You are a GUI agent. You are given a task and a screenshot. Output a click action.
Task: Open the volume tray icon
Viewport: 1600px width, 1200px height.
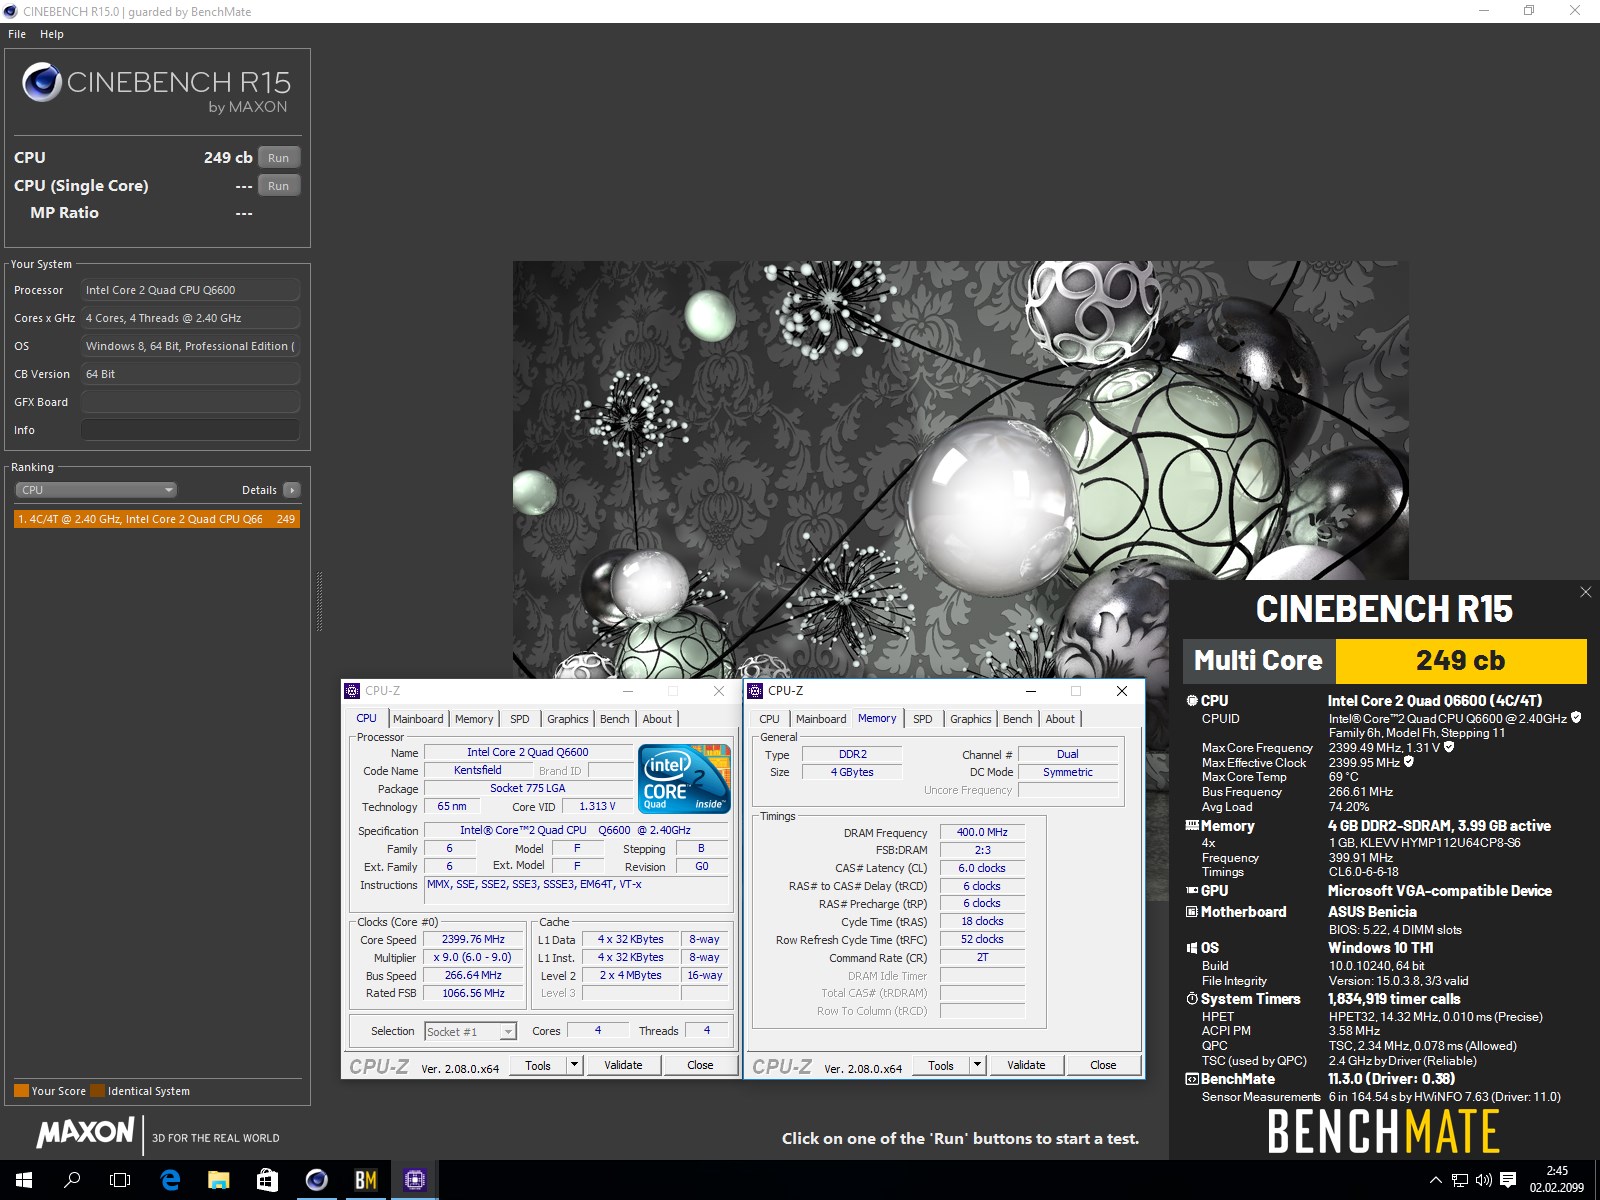(1484, 1180)
